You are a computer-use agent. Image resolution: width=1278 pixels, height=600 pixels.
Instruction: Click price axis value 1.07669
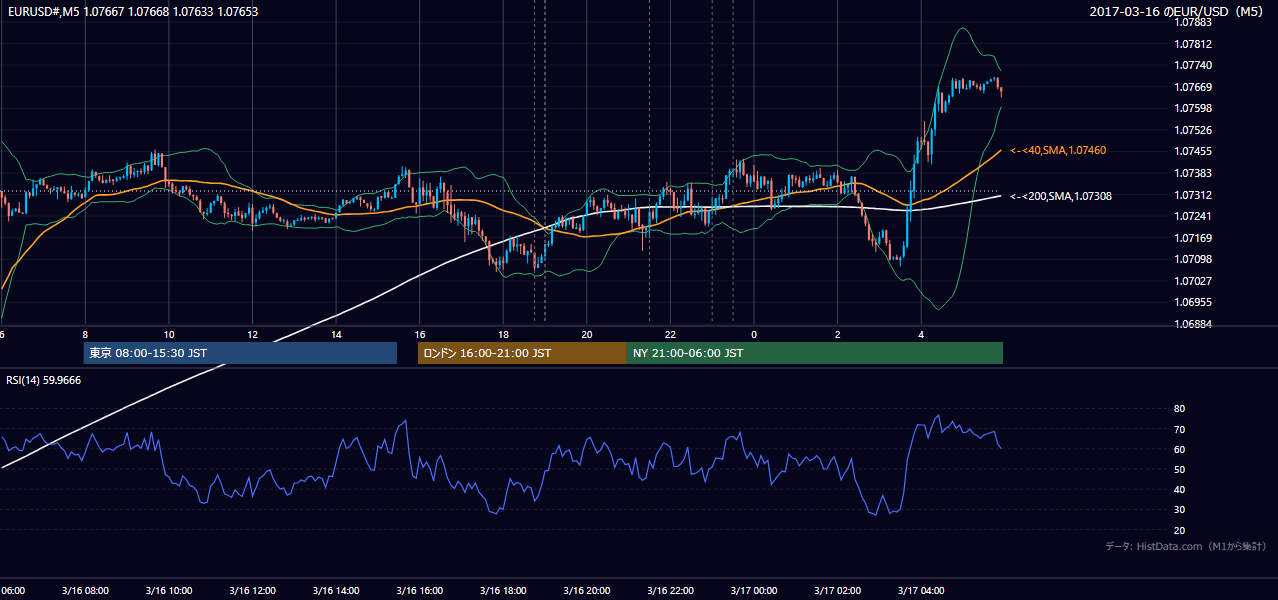(x=1194, y=87)
